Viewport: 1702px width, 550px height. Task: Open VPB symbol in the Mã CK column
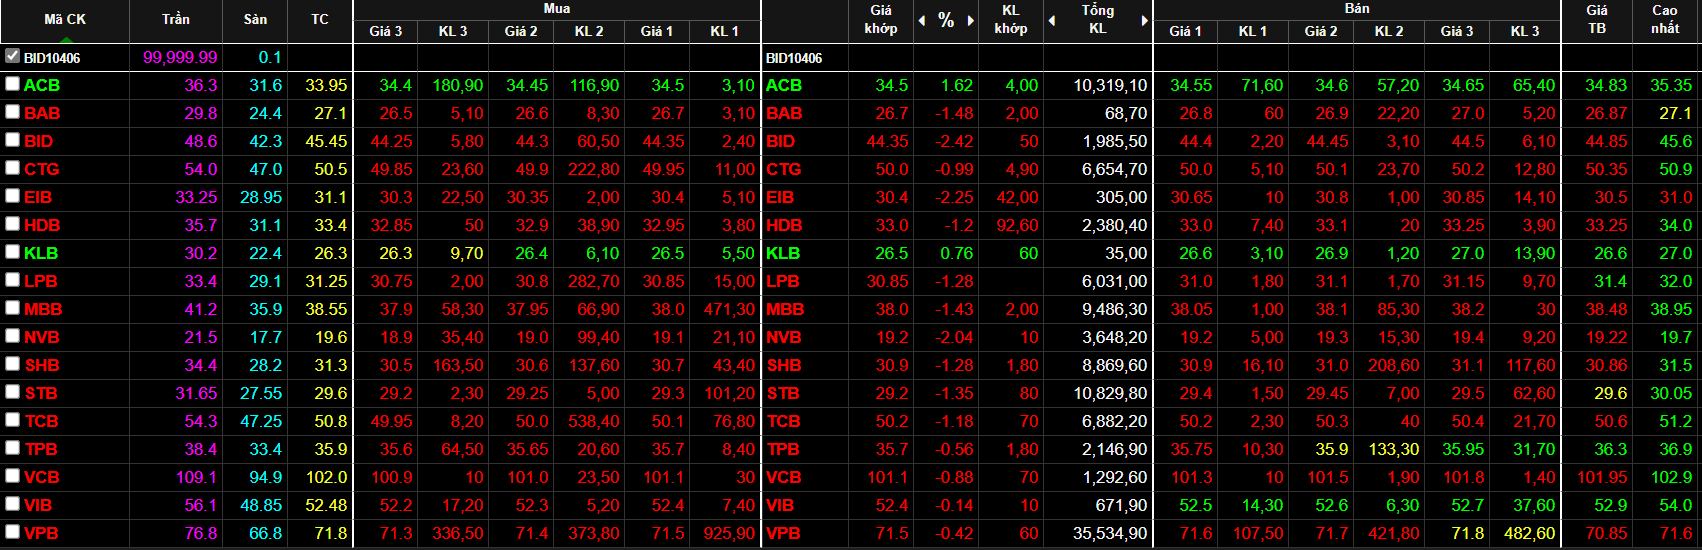click(42, 533)
